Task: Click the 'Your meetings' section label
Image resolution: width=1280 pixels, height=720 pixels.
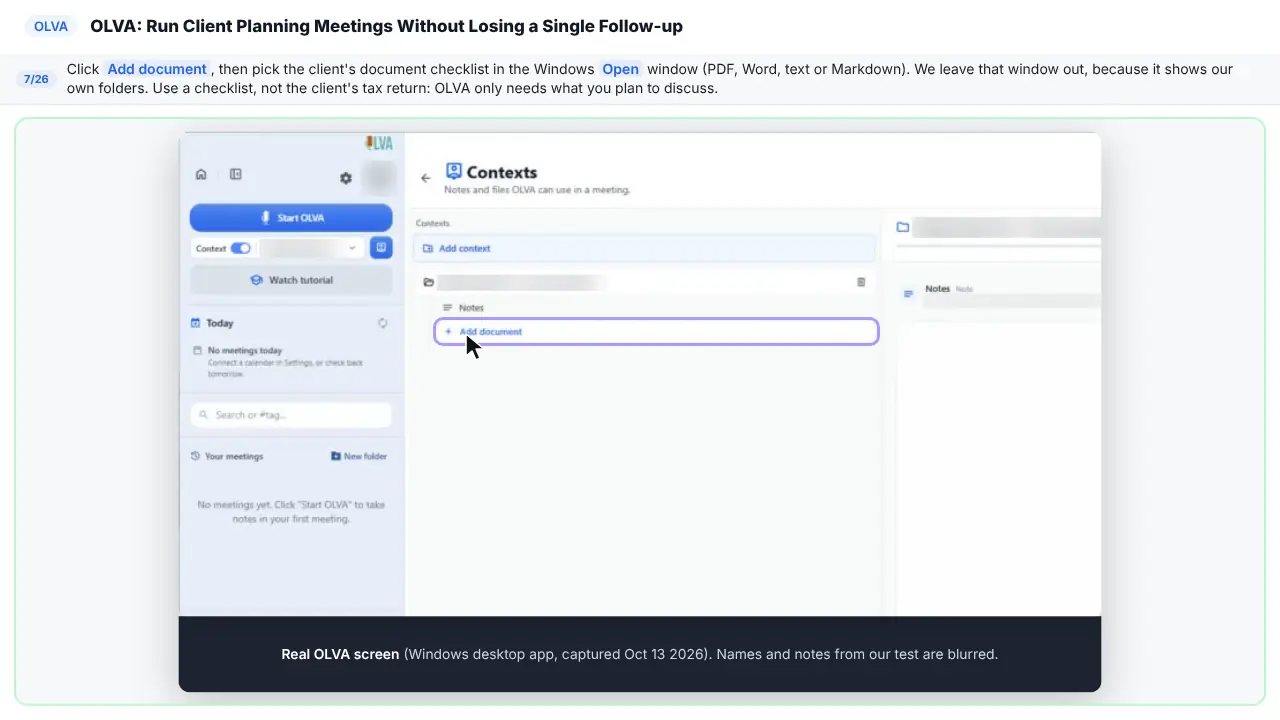Action: point(234,456)
